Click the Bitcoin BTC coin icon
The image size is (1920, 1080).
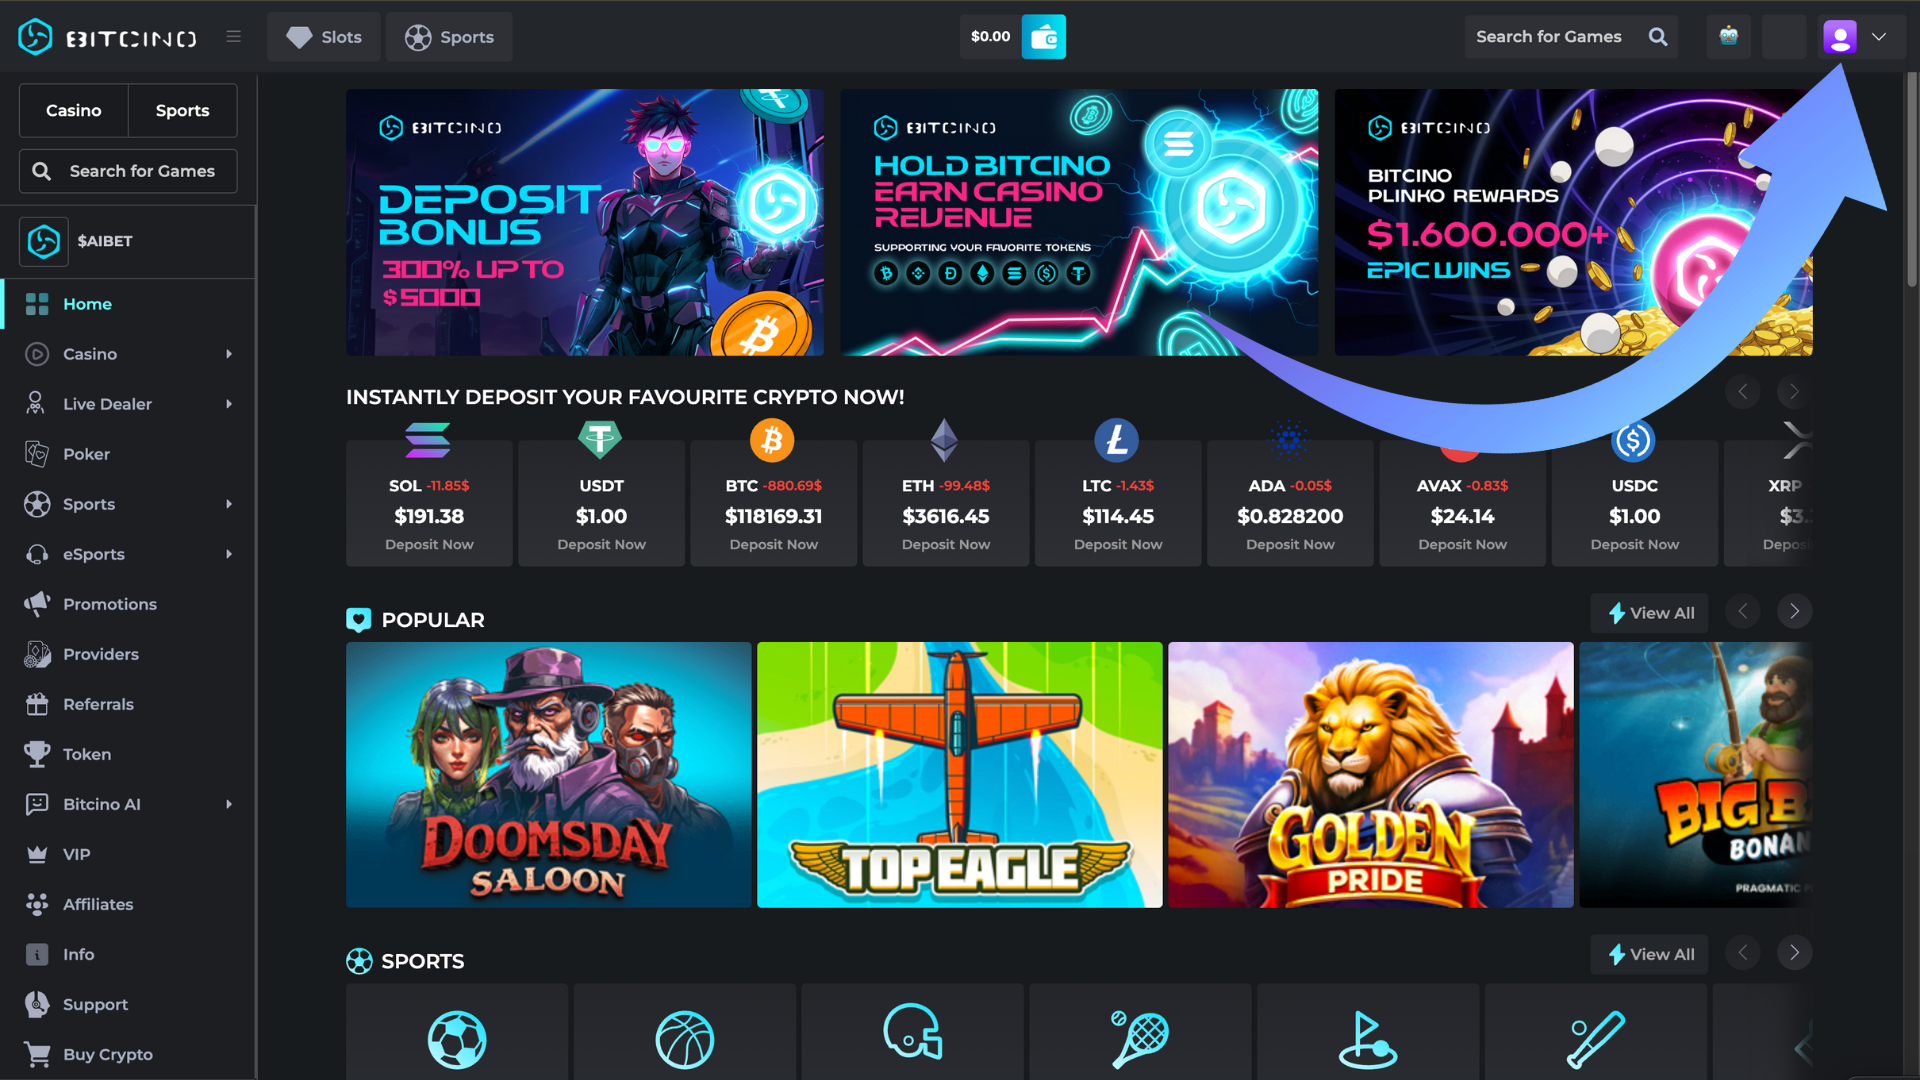(772, 440)
